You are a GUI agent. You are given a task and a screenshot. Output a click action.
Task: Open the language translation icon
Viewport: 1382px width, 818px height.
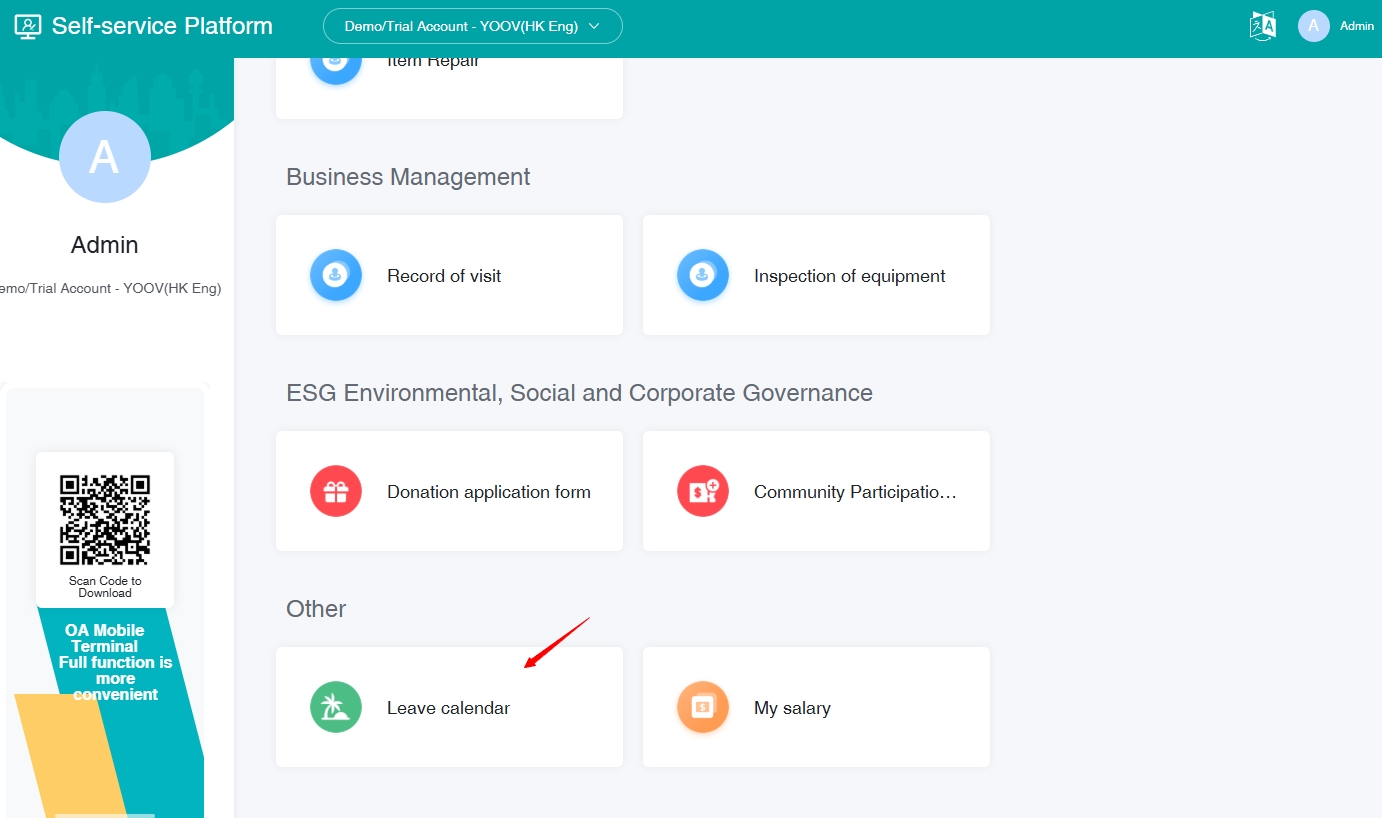pyautogui.click(x=1263, y=26)
